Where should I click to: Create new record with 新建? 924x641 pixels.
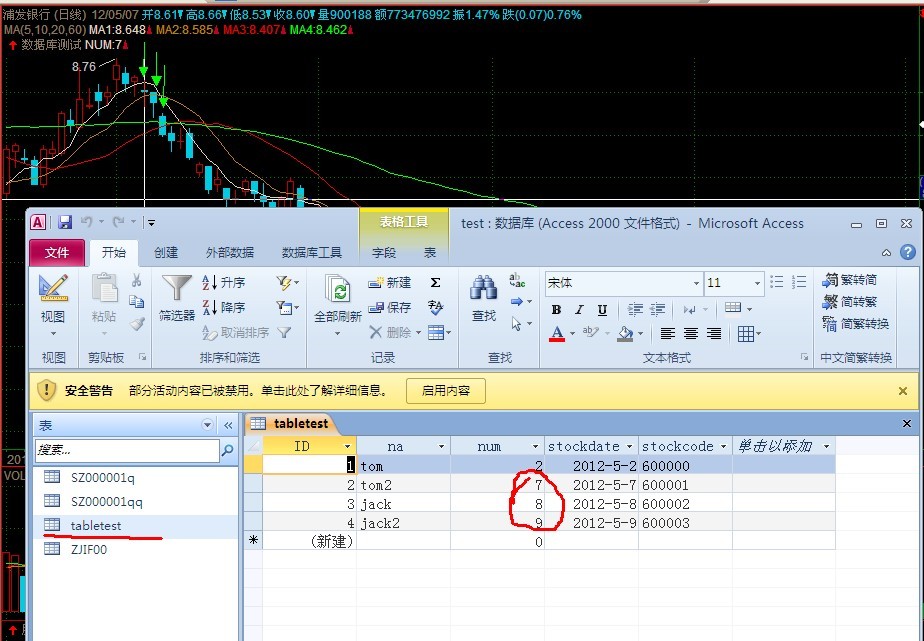[390, 283]
